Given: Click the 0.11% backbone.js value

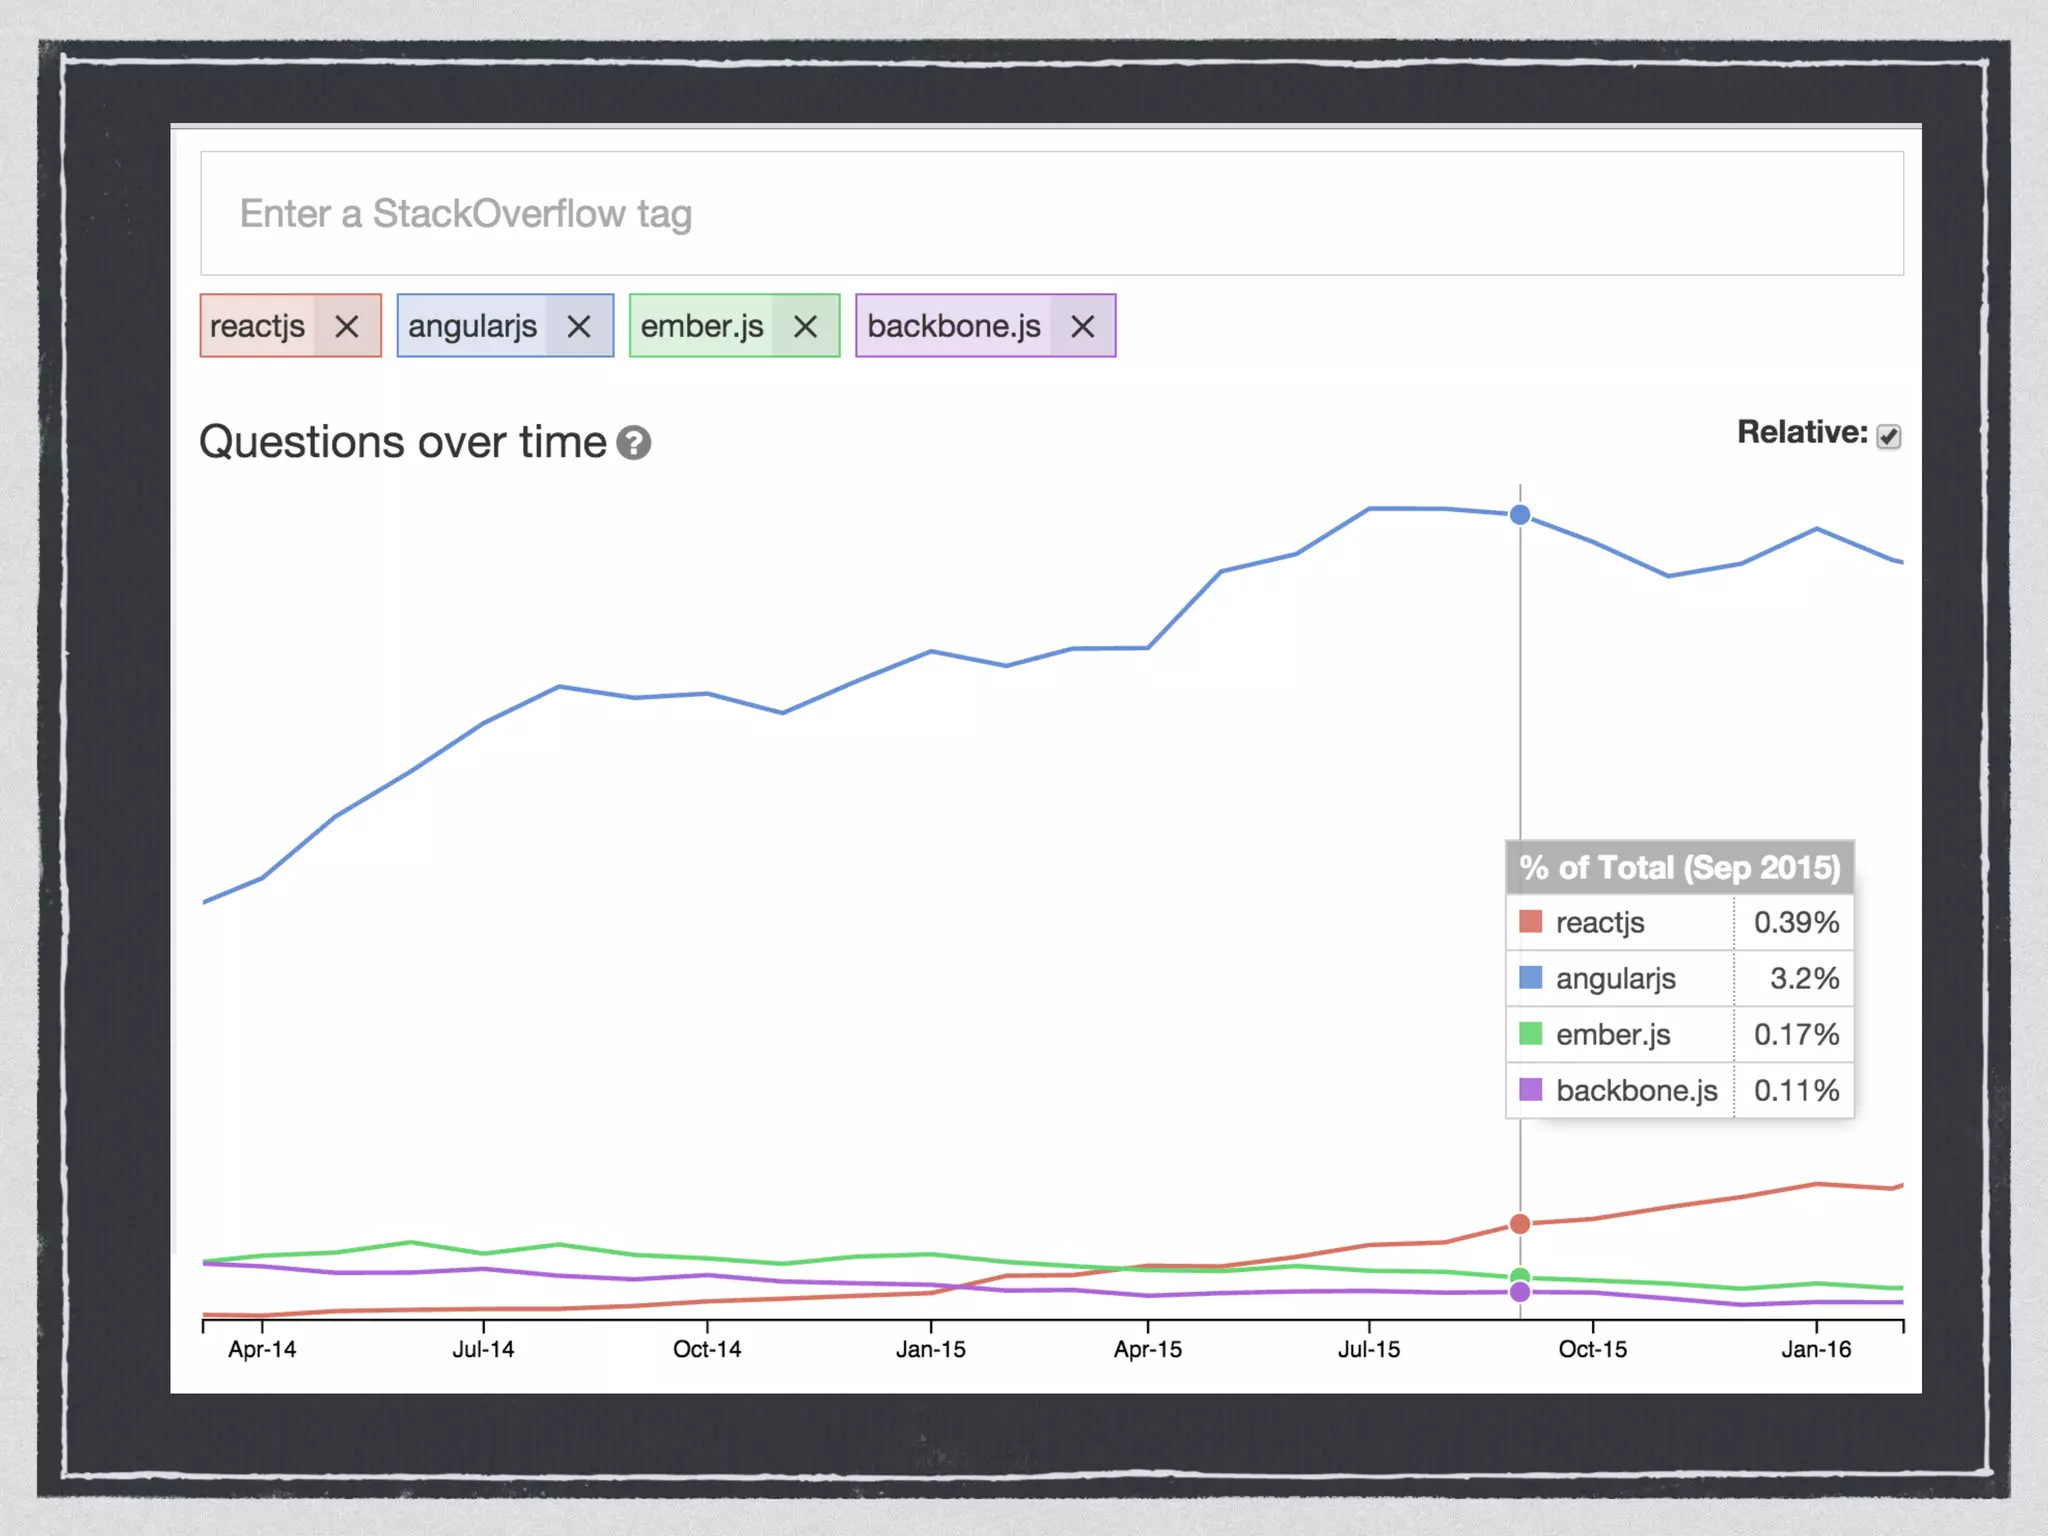Looking at the screenshot, I should click(1796, 1090).
